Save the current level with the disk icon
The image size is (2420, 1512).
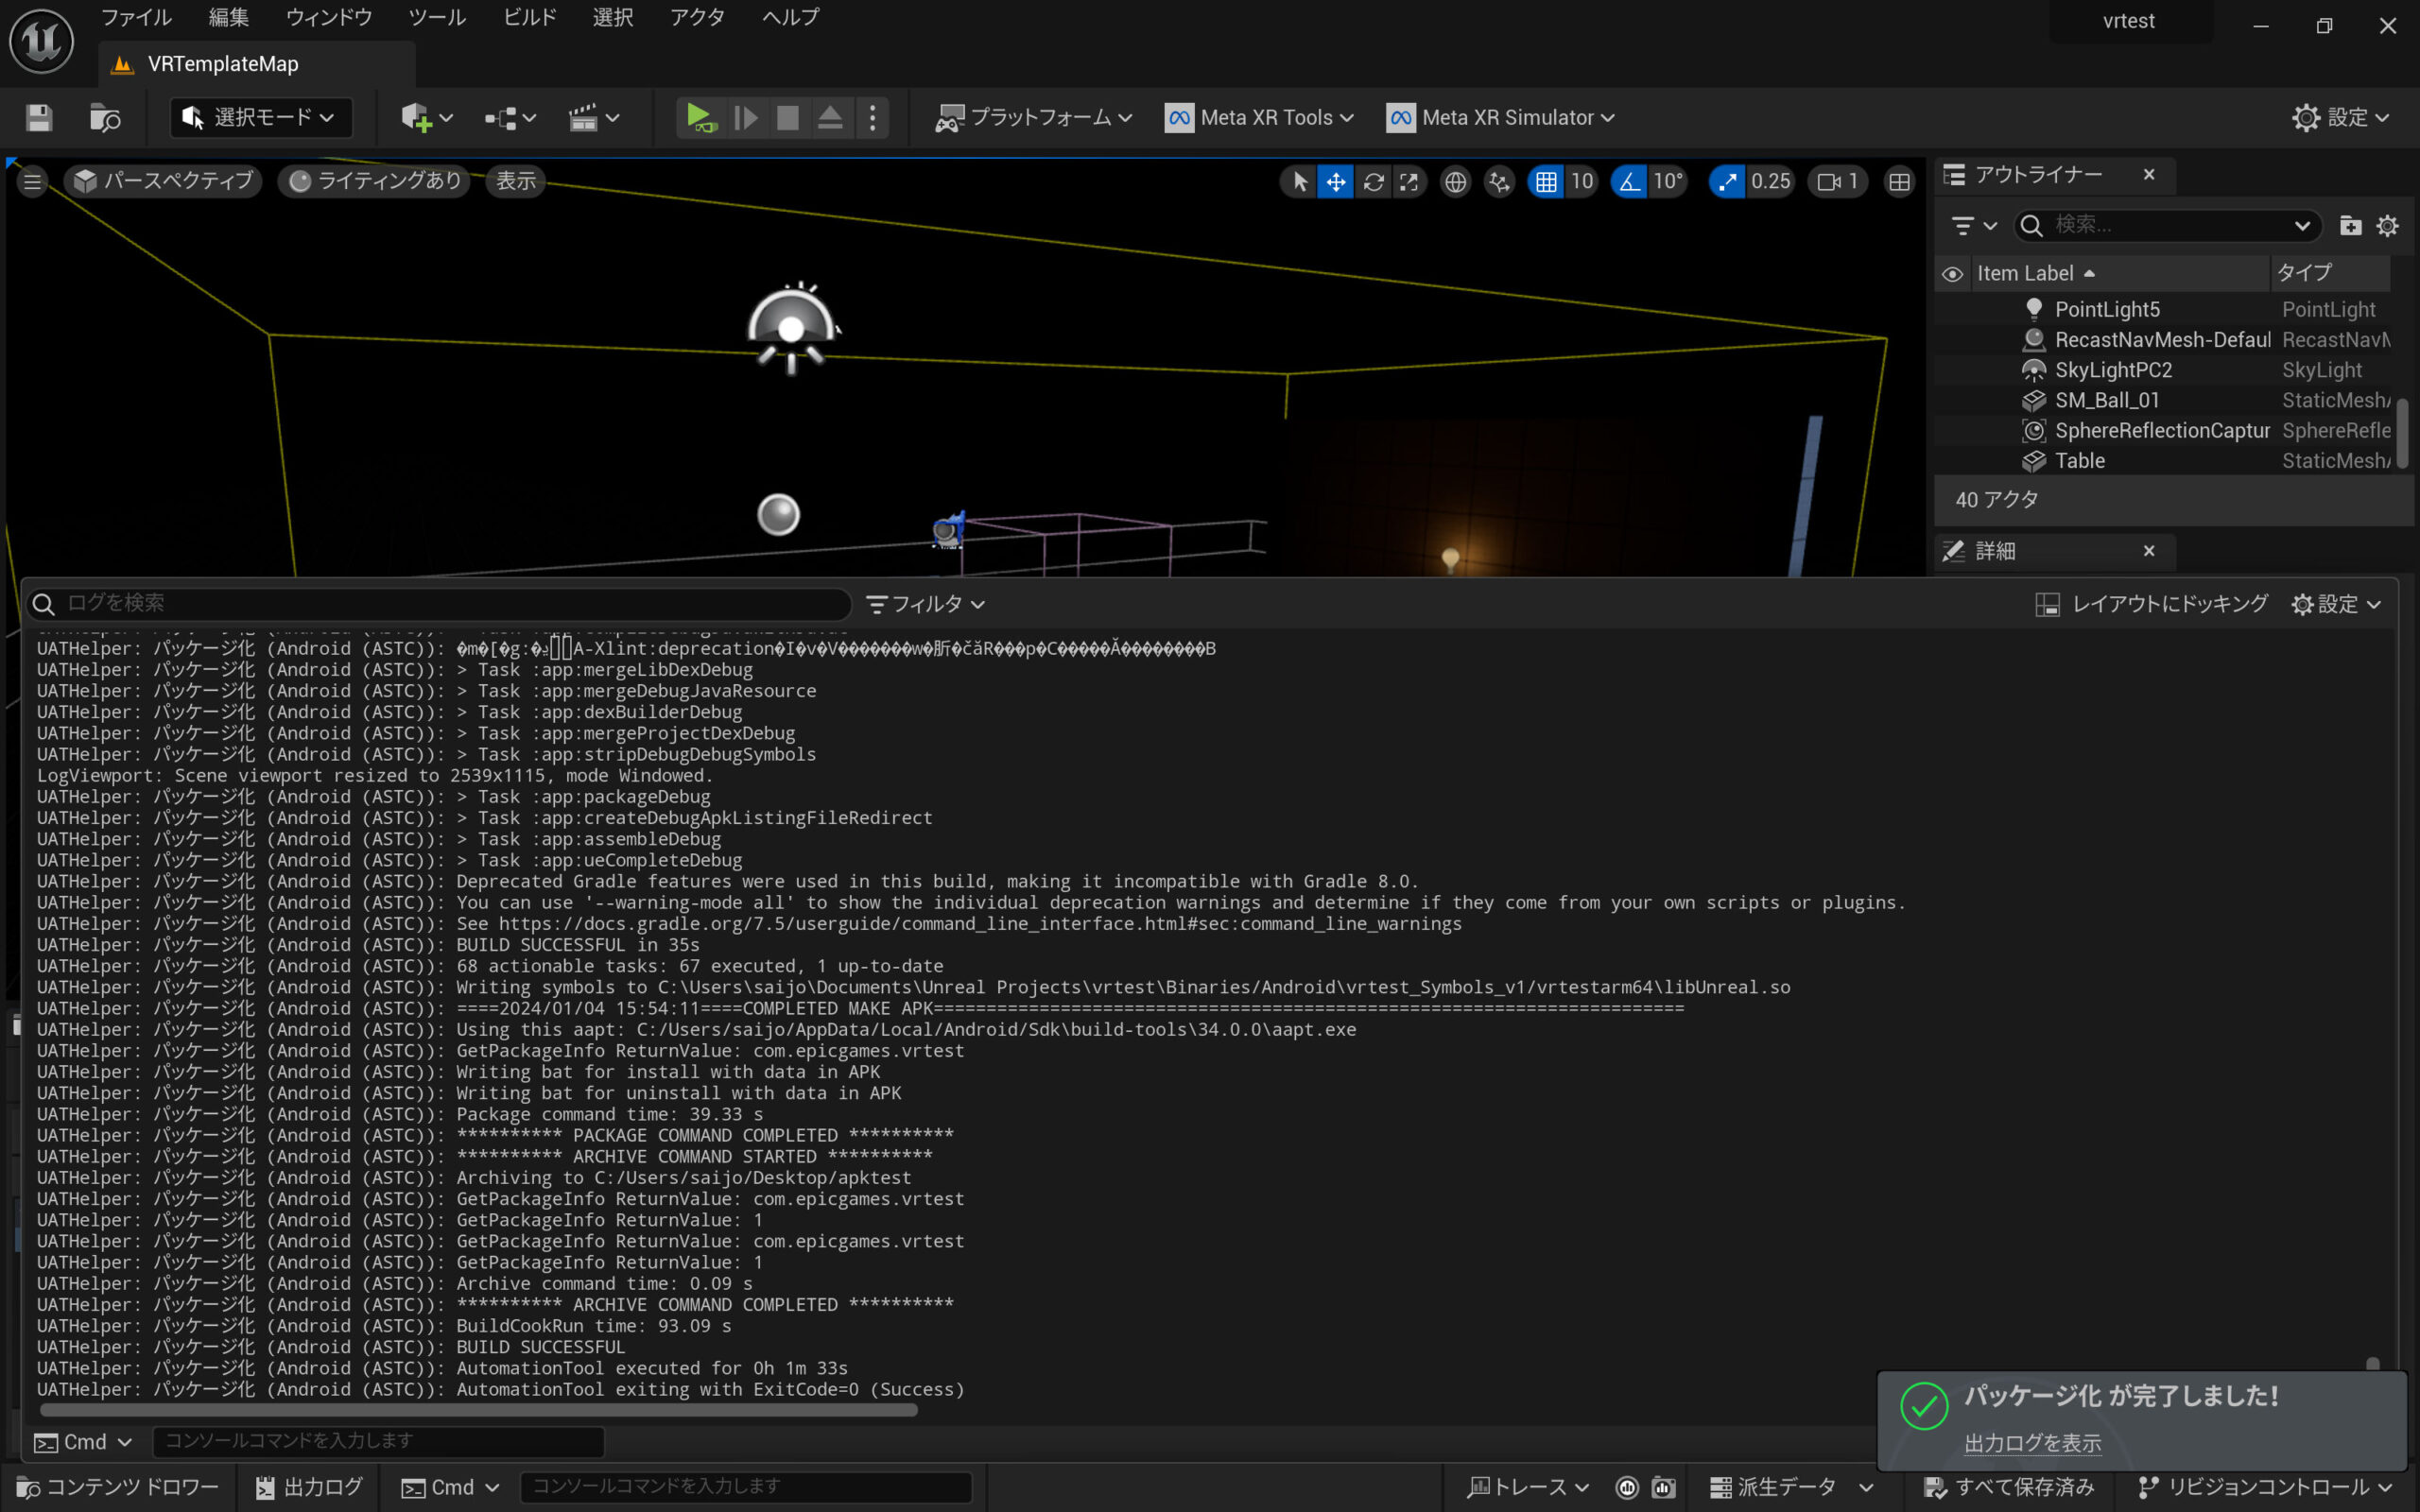click(39, 118)
